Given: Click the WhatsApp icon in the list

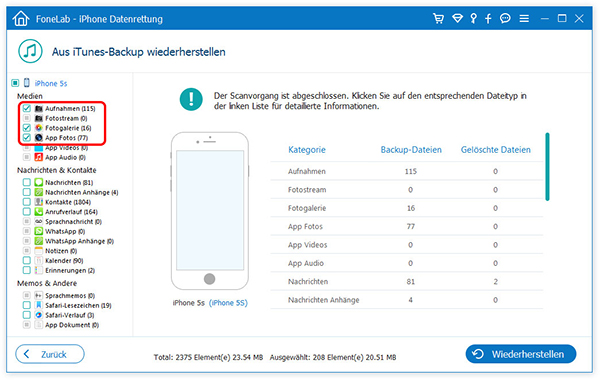Looking at the screenshot, I should pos(39,231).
